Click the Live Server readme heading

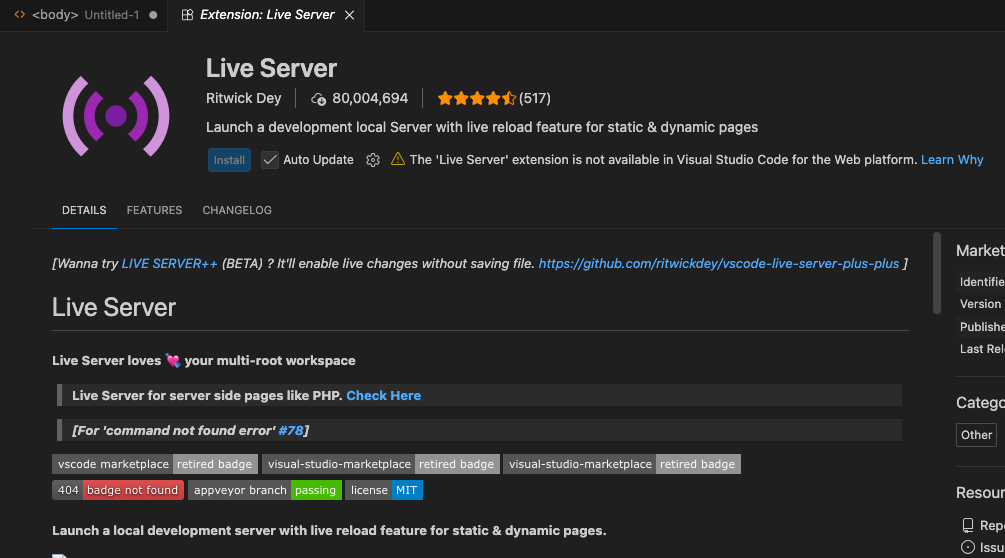point(114,308)
